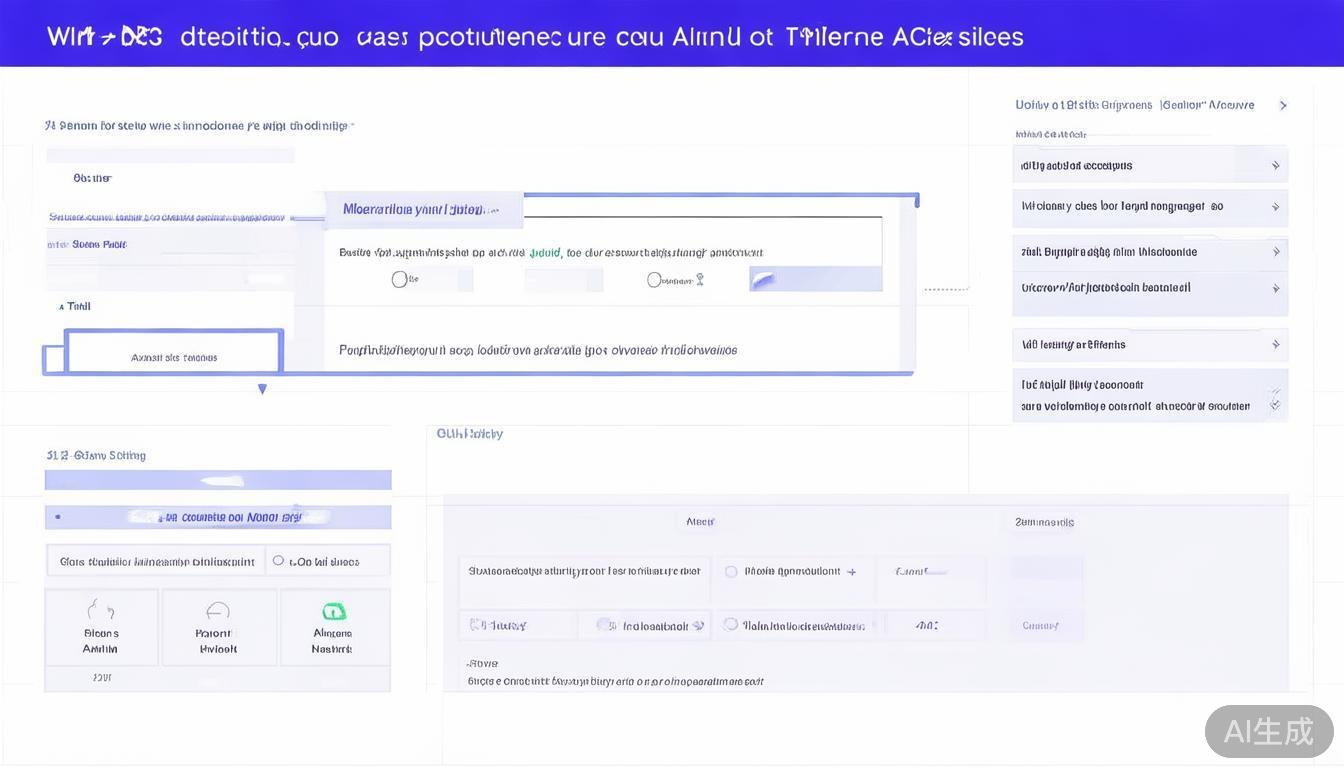Click the fifth list row in the right panel
1344x768 pixels.
1149,345
